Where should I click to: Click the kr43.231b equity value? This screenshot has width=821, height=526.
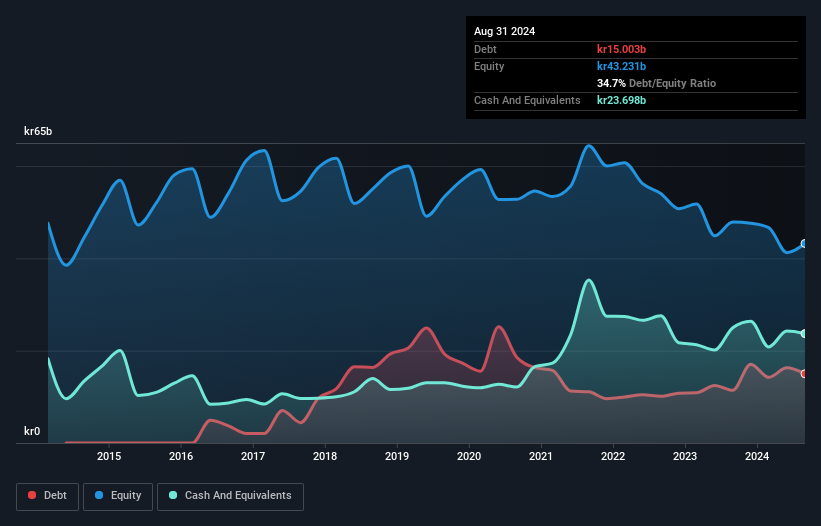click(x=622, y=66)
